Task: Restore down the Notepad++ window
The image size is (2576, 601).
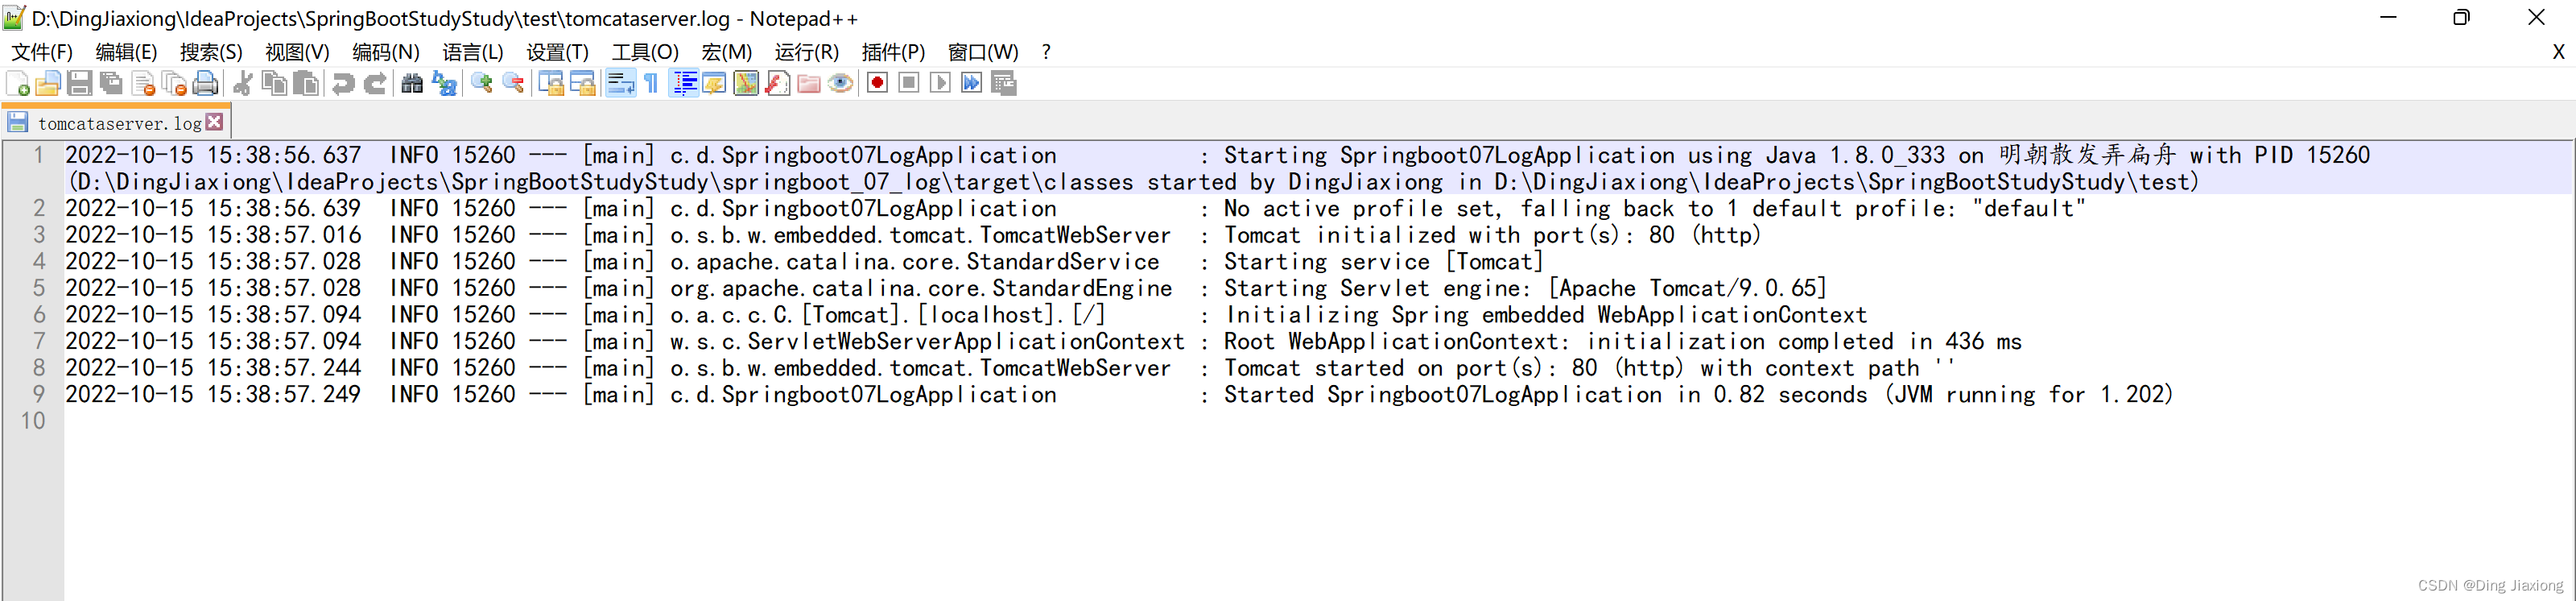Action: pyautogui.click(x=2461, y=18)
